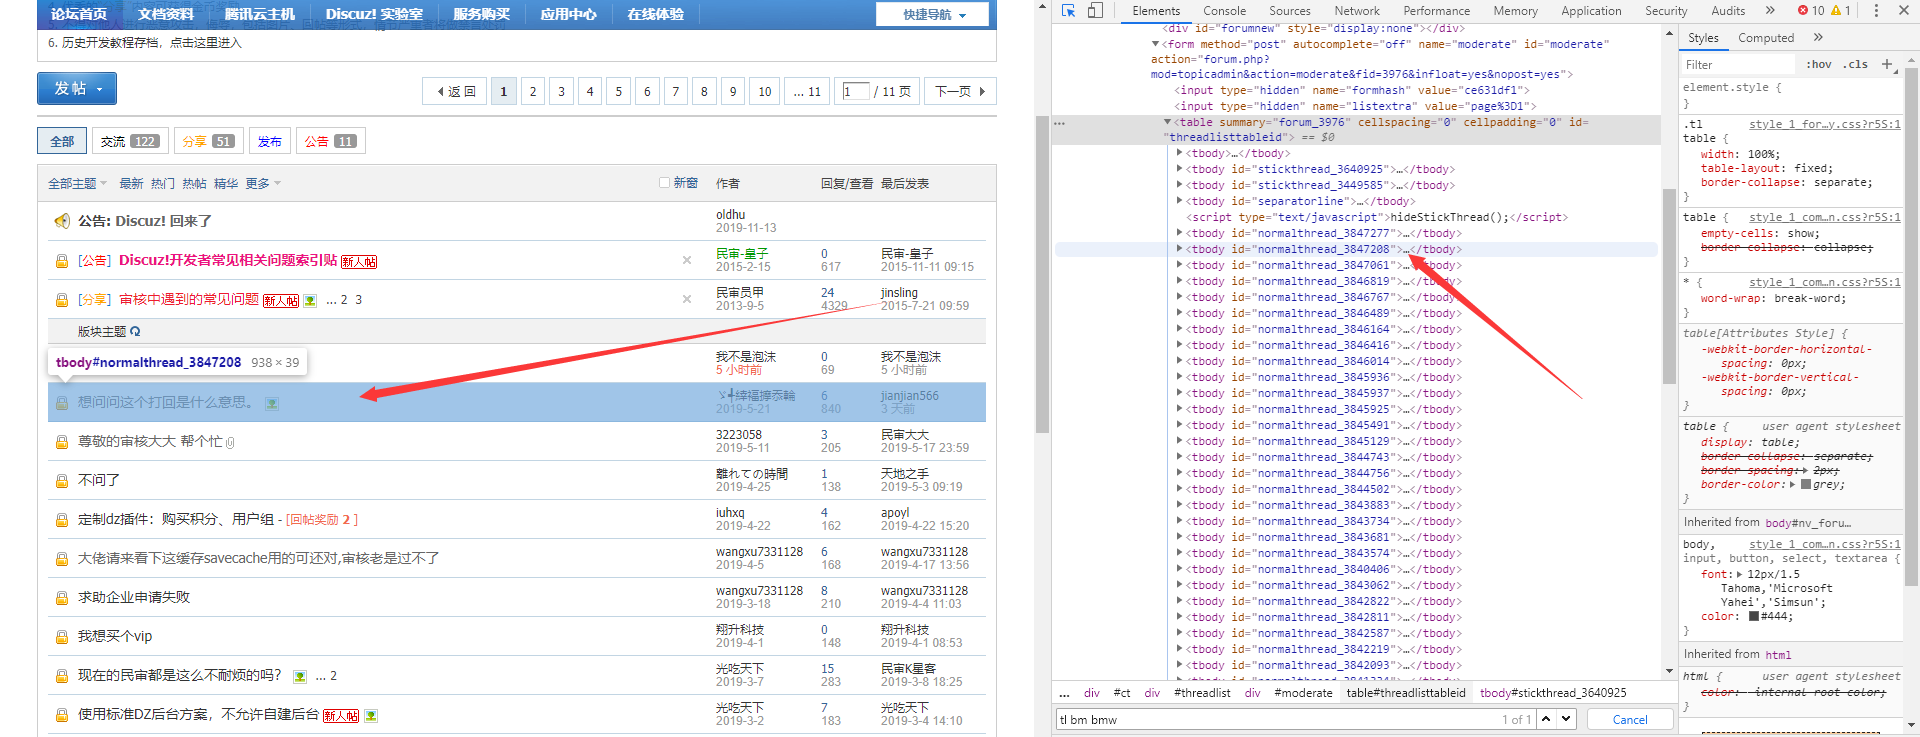Click the image icon beside 现在的民审都是这么不耐烦的吗
Viewport: 1920px width, 737px height.
click(300, 677)
